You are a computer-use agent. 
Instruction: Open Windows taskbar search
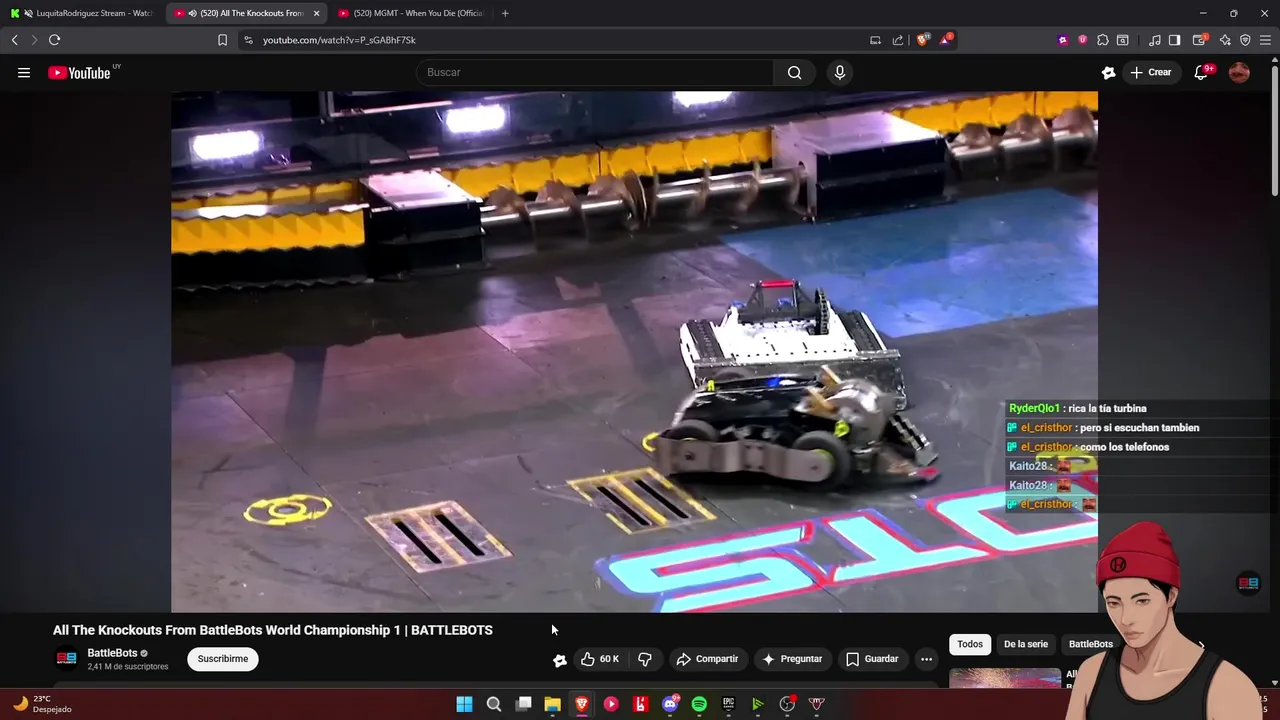[x=494, y=704]
